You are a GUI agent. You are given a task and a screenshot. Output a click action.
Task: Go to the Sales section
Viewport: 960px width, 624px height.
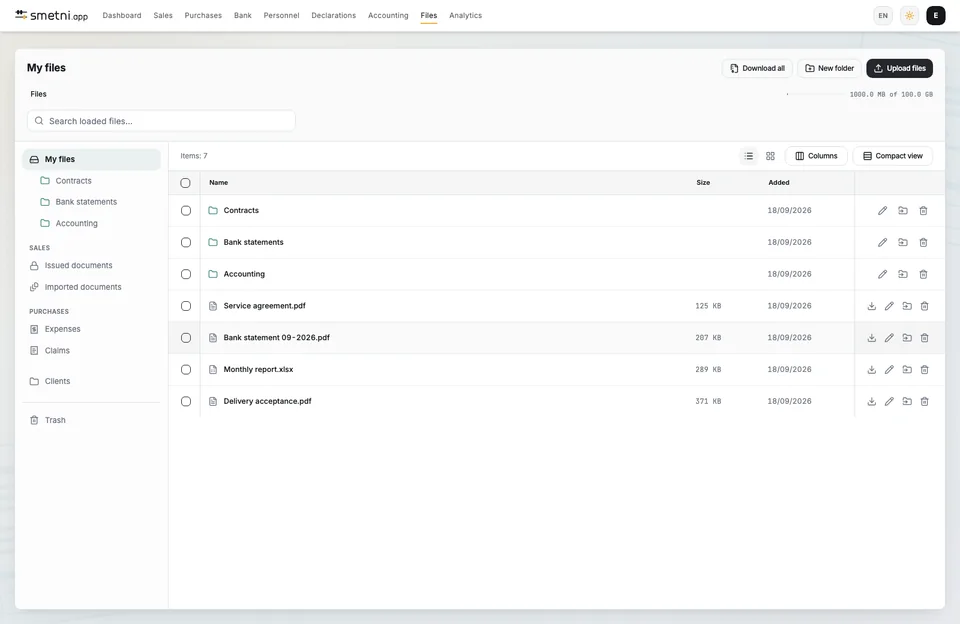pos(163,15)
